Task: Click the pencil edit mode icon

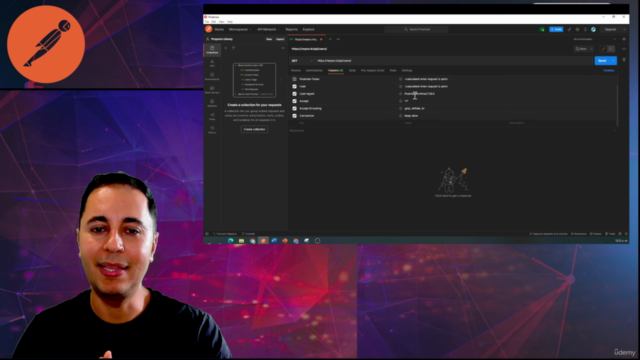Action: pos(603,49)
